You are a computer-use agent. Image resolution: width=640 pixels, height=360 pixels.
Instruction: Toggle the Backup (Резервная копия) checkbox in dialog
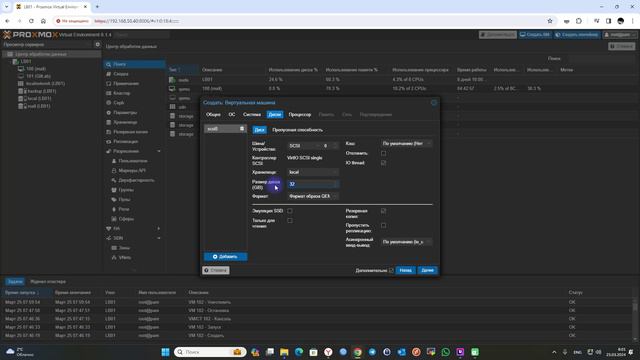pos(383,211)
